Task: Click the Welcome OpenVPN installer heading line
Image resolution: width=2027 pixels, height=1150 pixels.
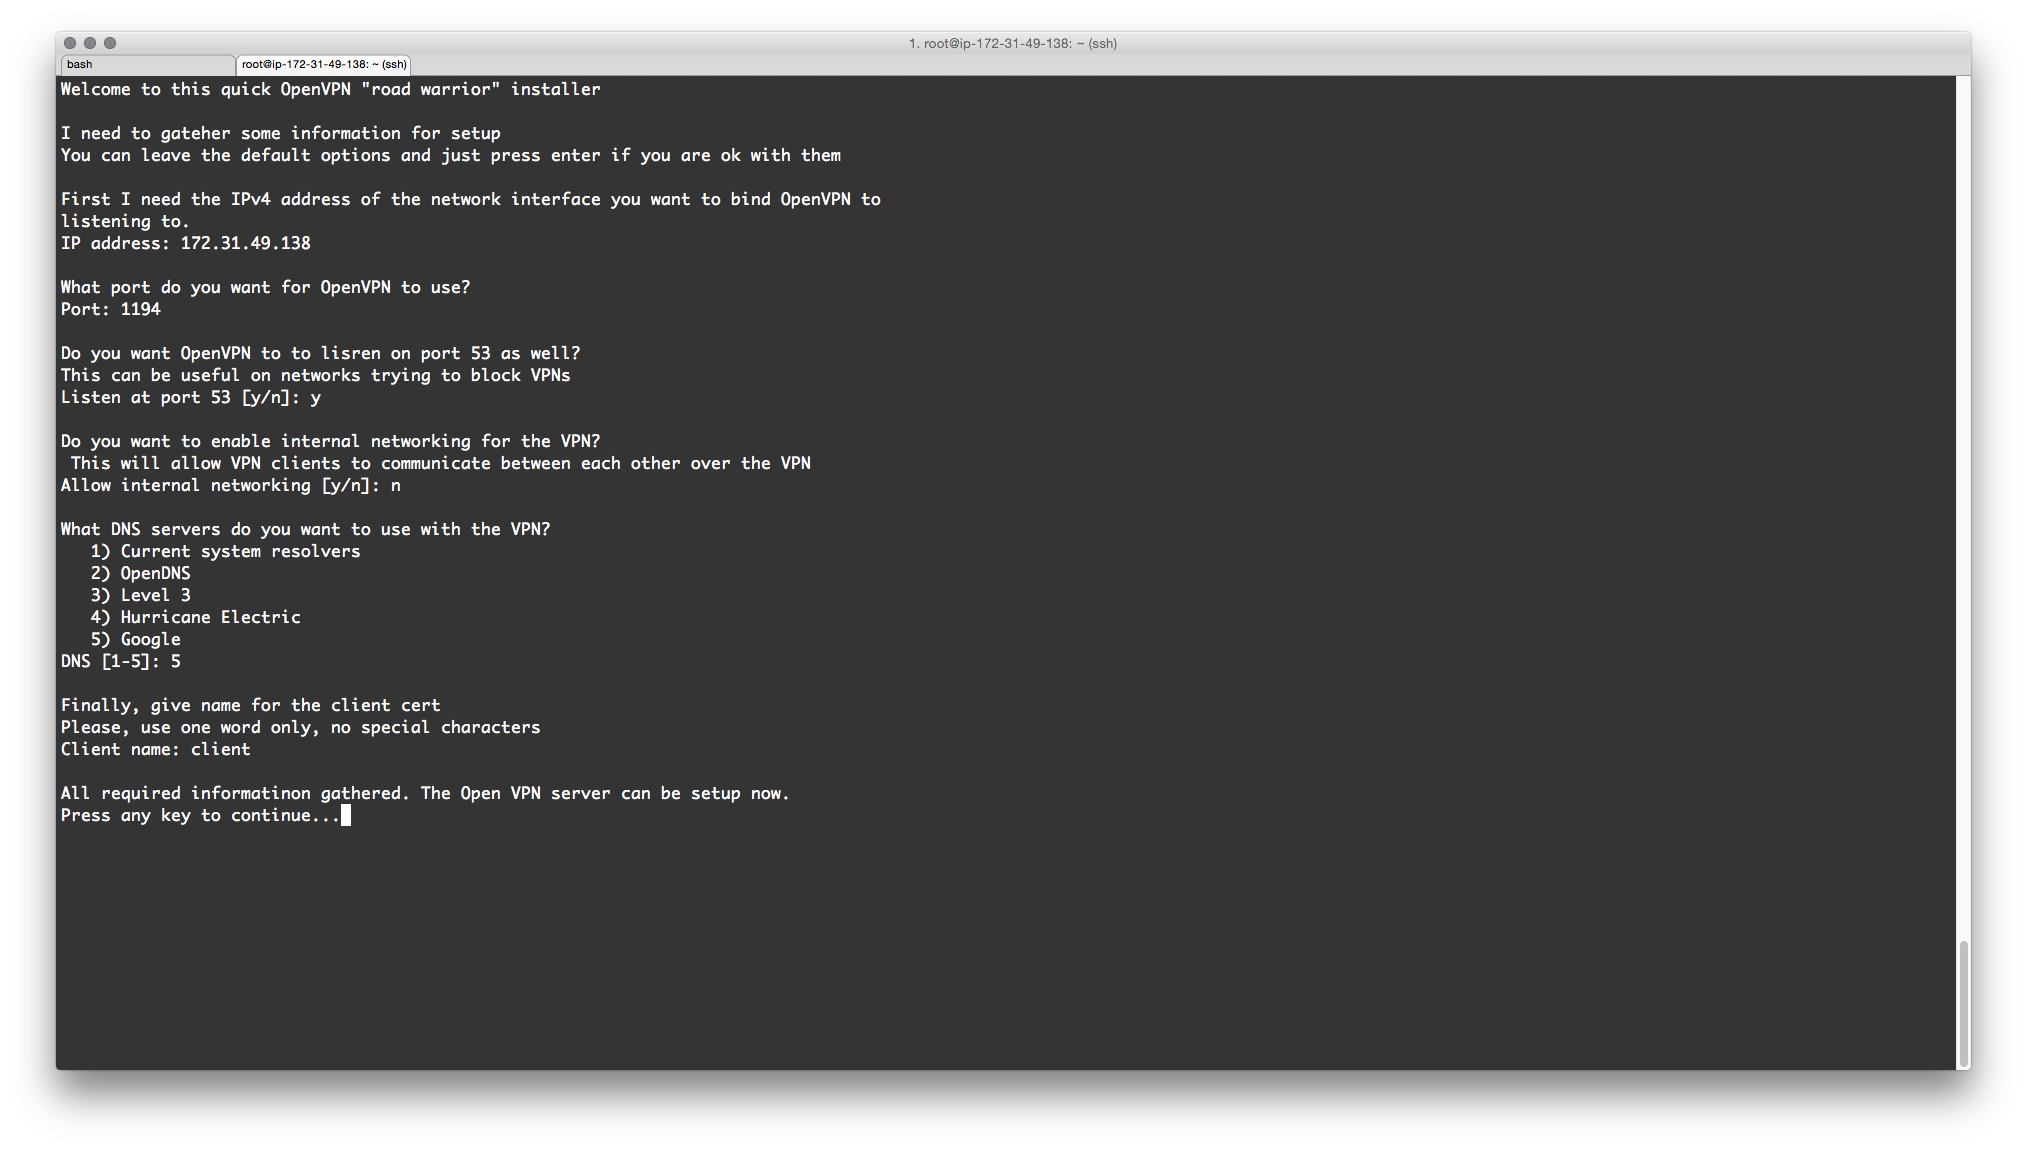Action: pos(331,89)
